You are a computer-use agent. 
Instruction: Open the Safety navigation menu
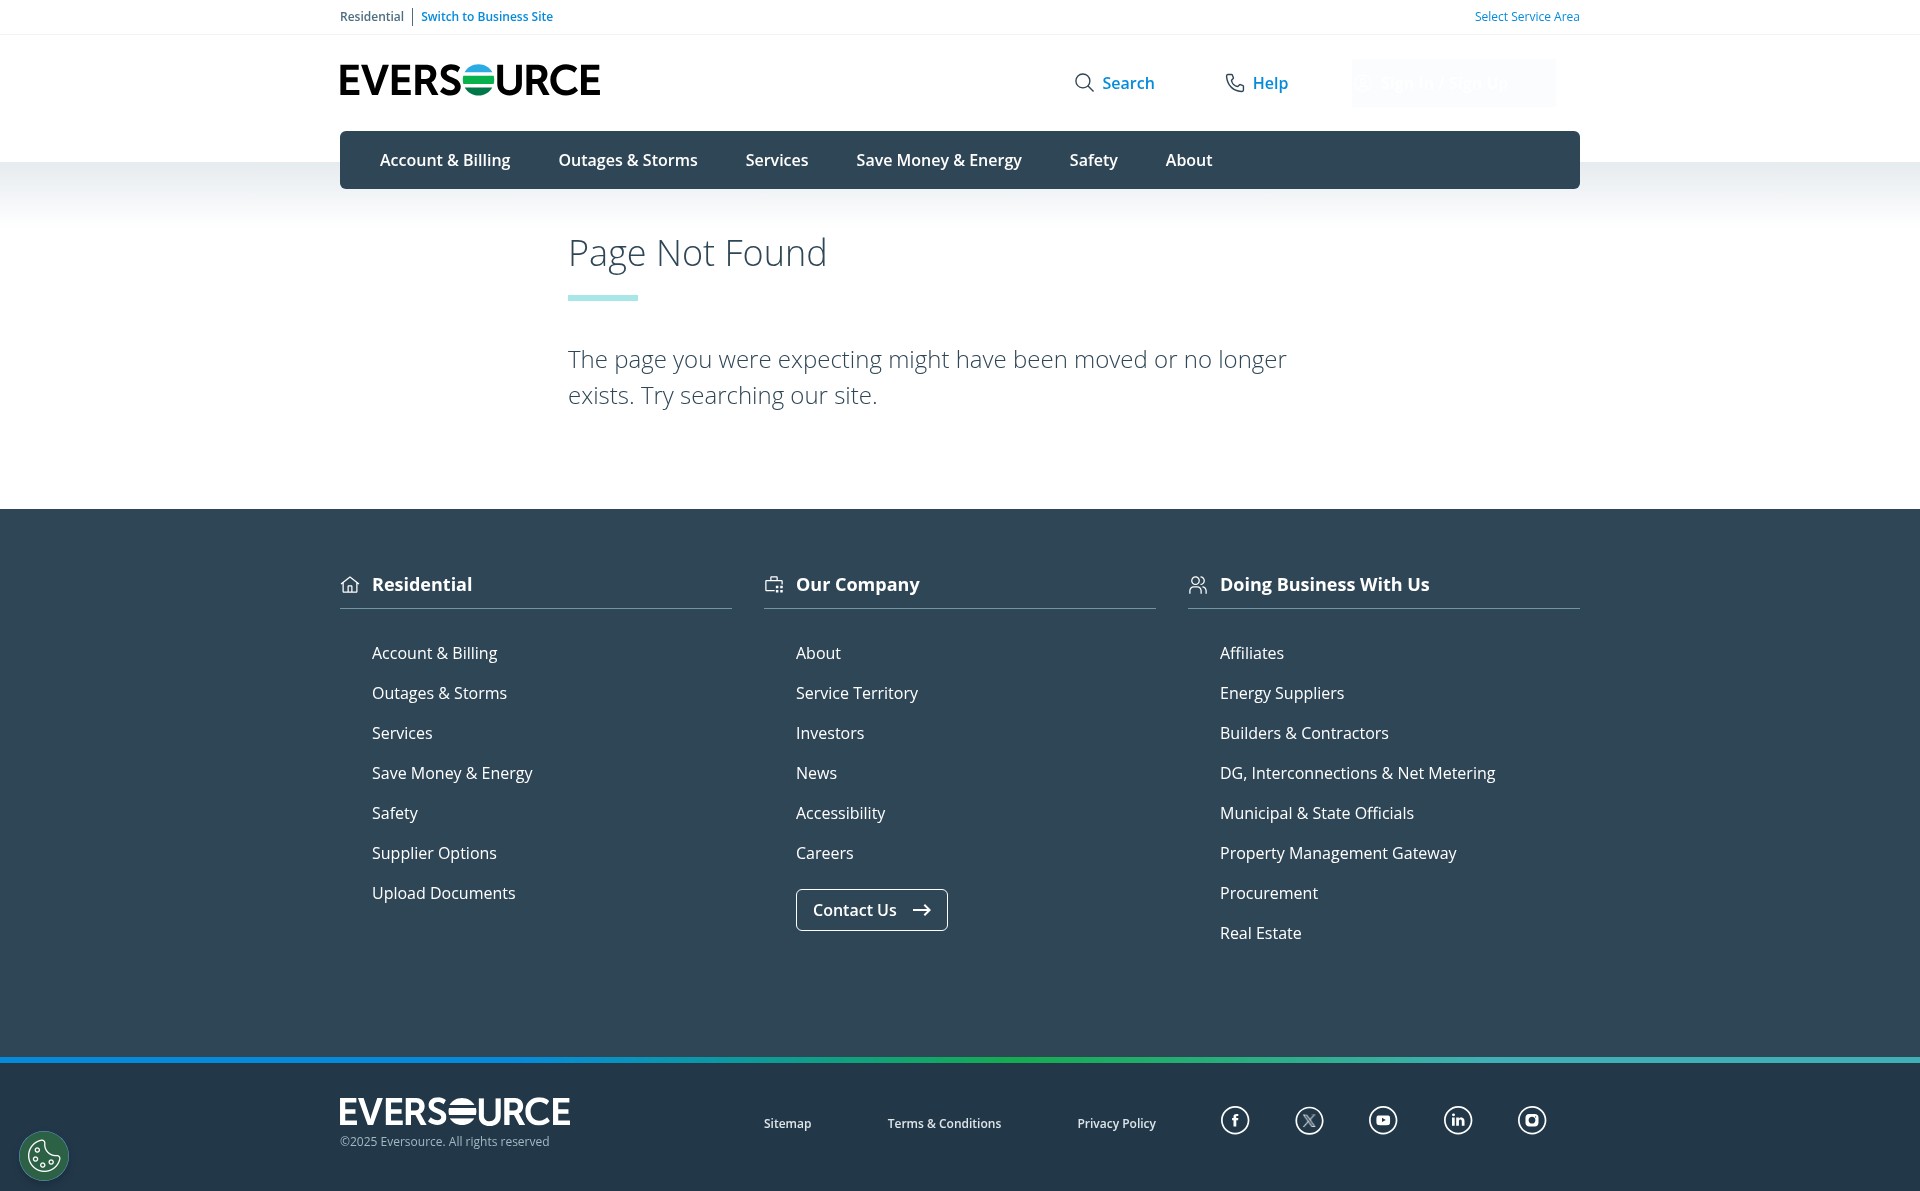pyautogui.click(x=1093, y=160)
